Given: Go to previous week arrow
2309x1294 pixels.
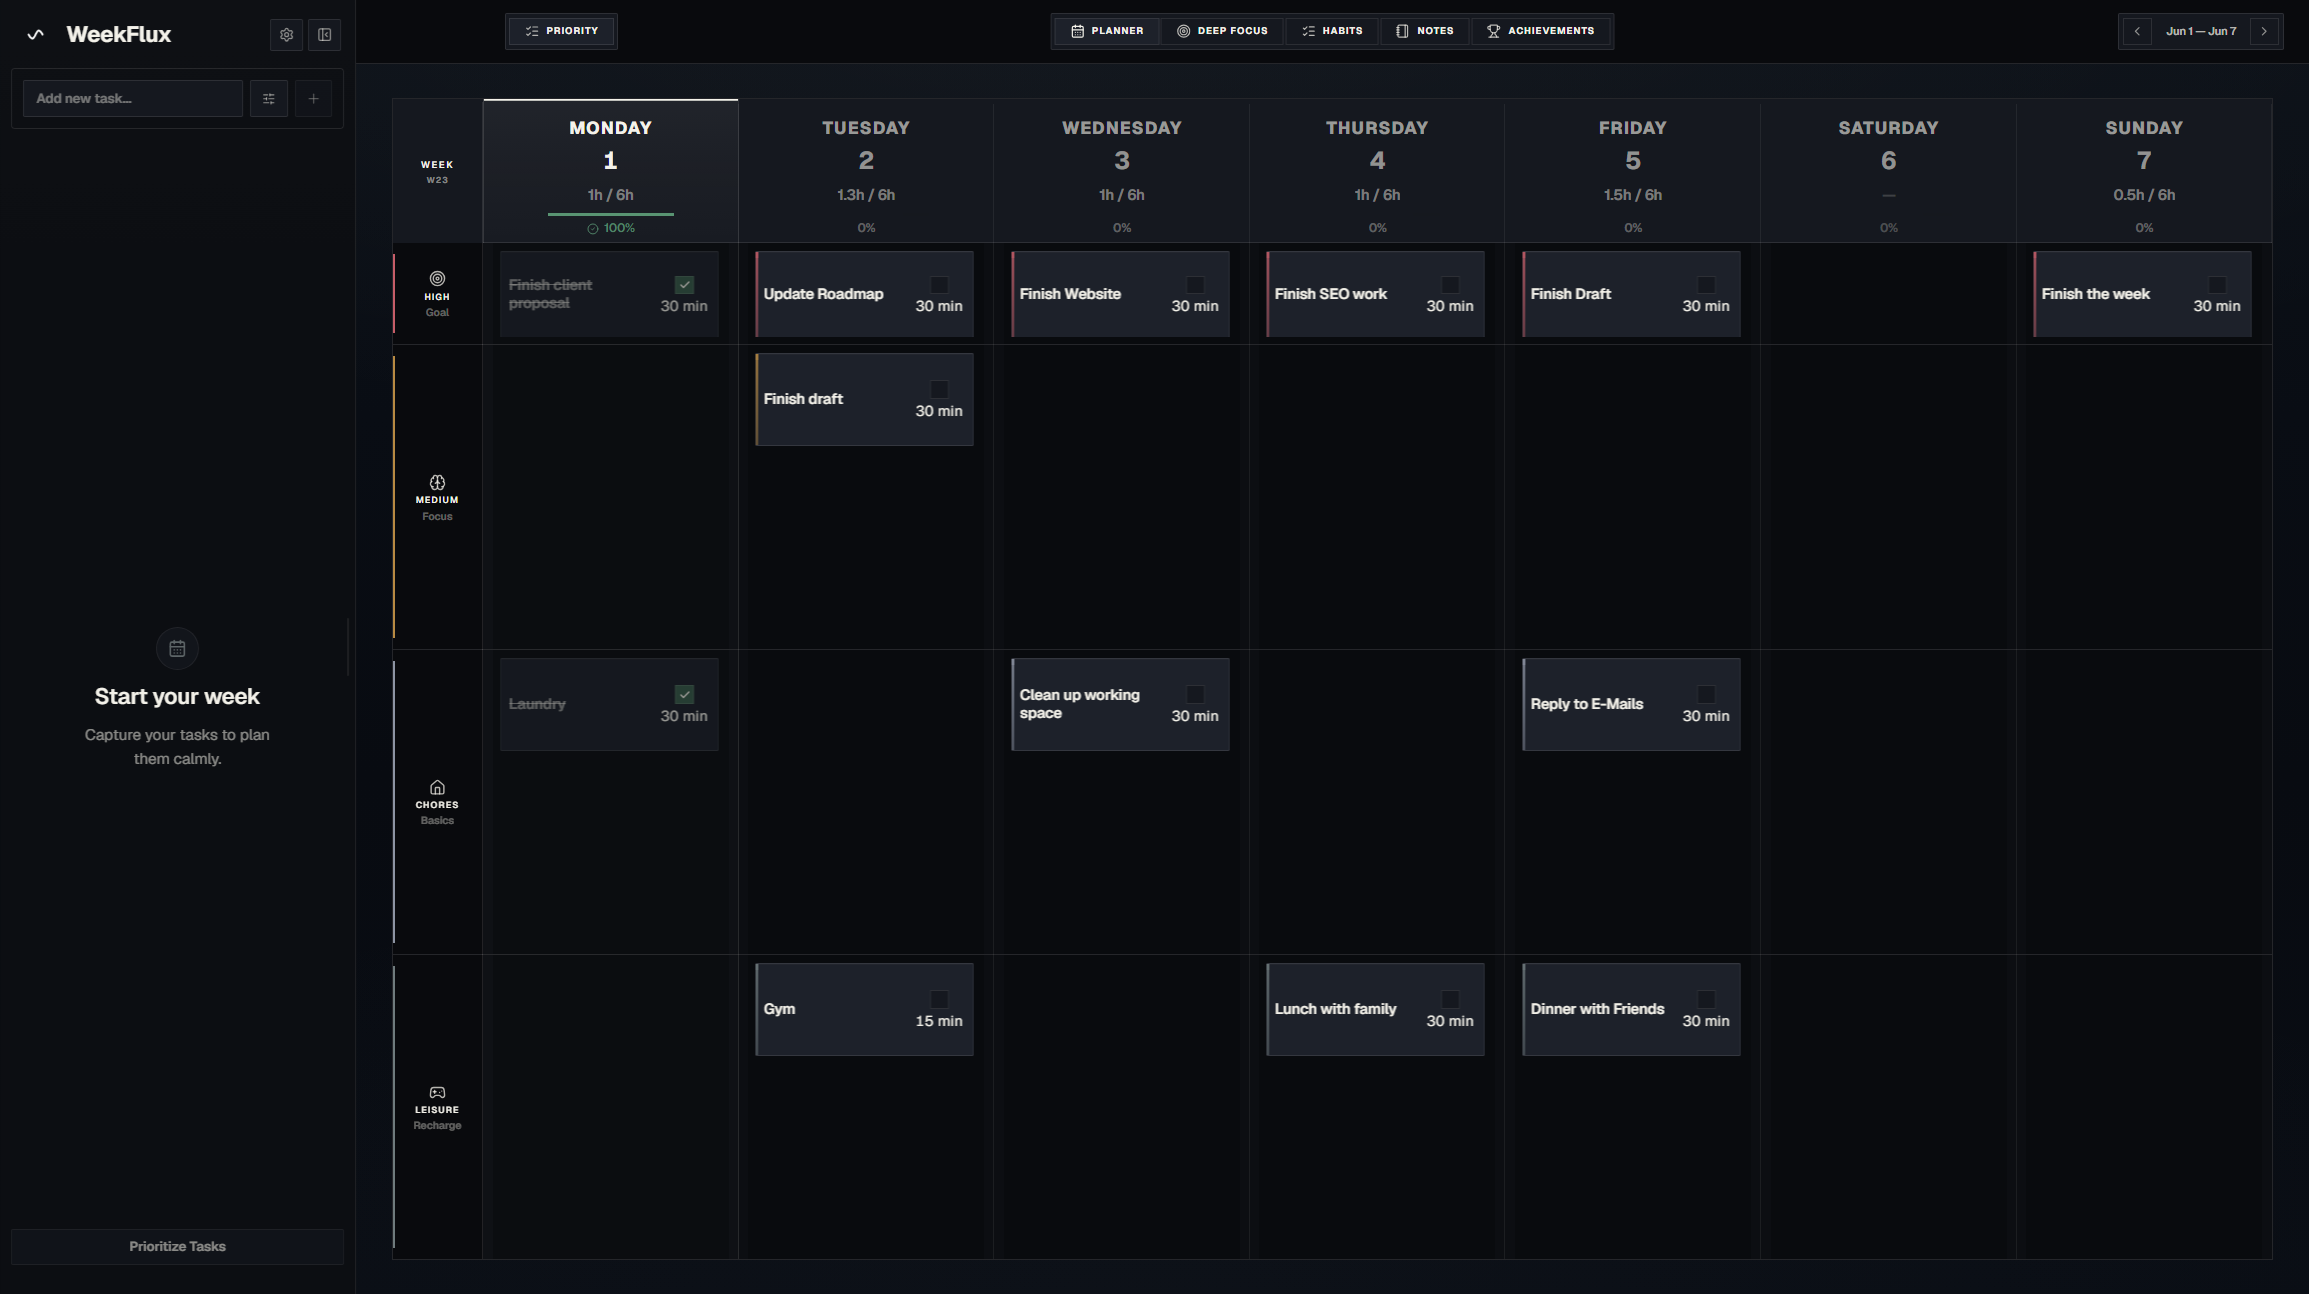Looking at the screenshot, I should (x=2137, y=31).
